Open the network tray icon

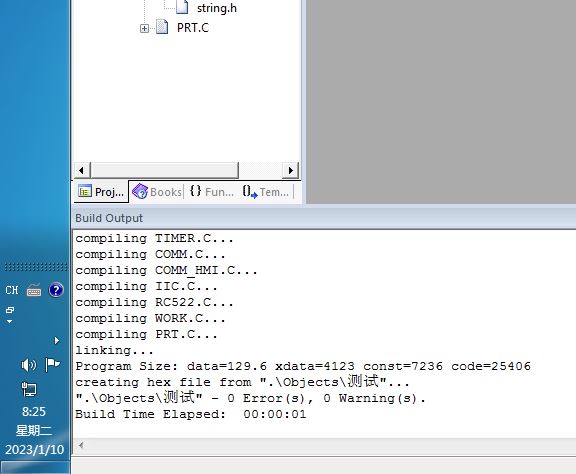click(29, 389)
